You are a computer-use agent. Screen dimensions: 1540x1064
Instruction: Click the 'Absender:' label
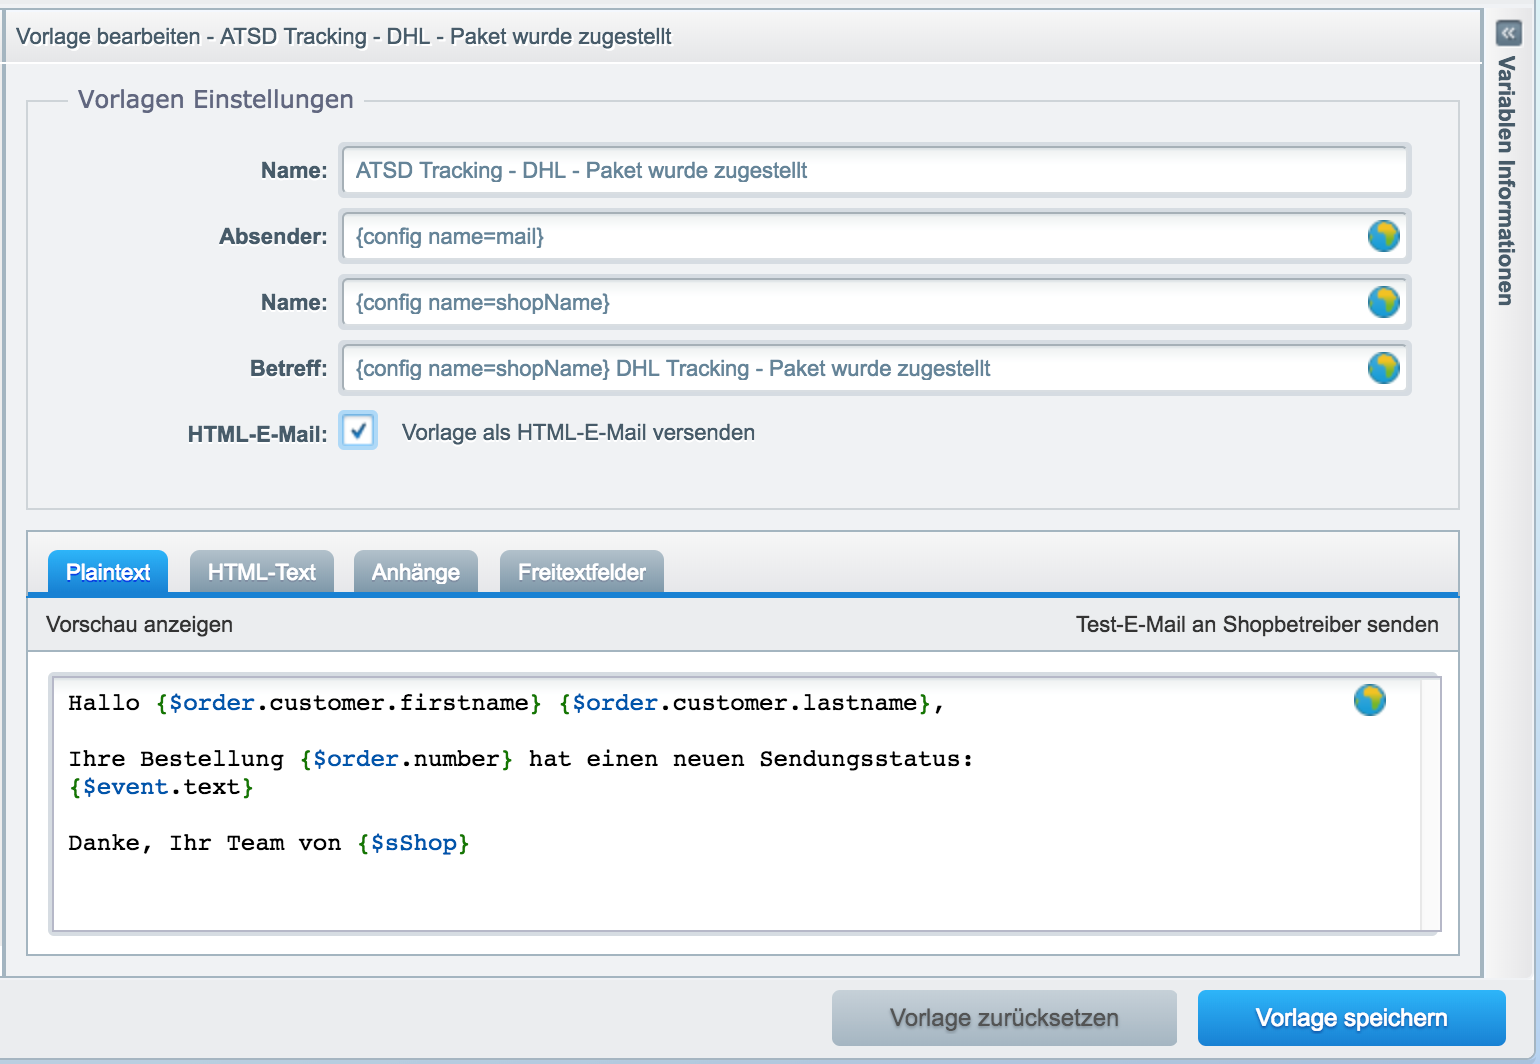(x=273, y=236)
